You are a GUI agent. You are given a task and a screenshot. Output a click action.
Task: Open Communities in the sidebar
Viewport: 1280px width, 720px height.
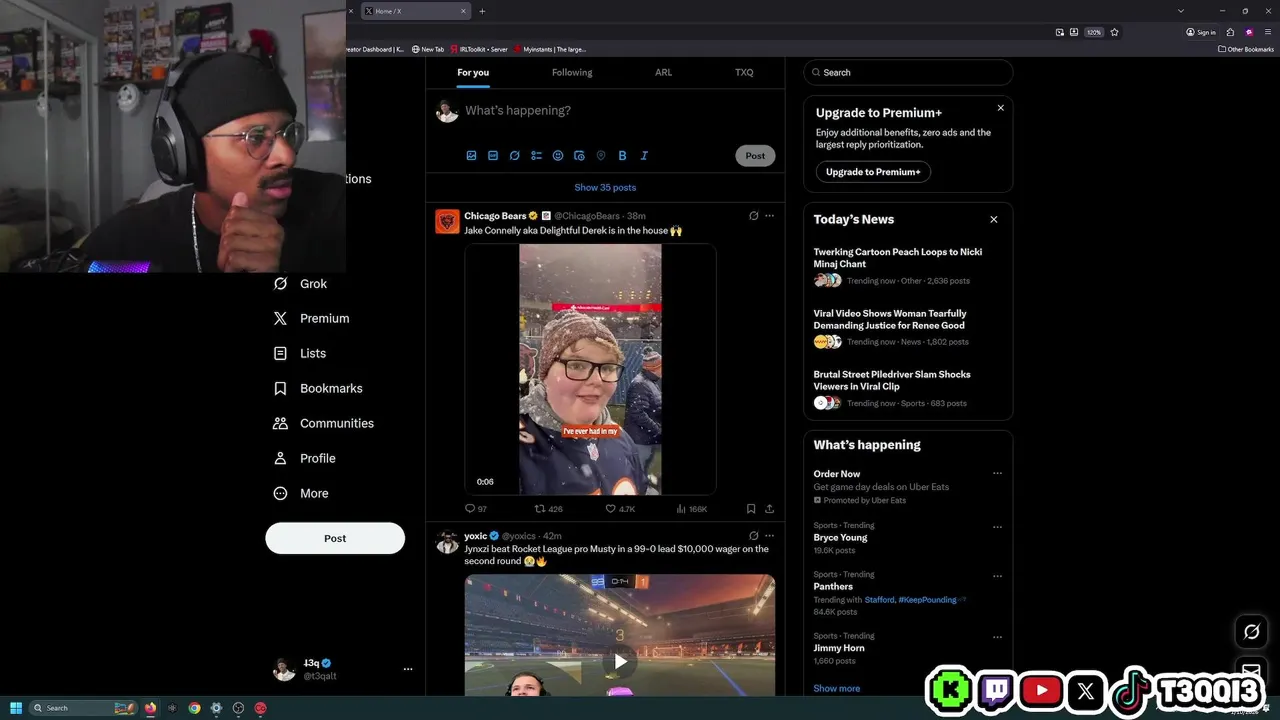323,424
